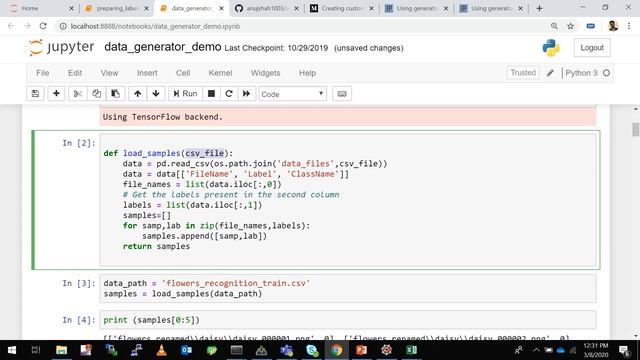Screen dimensions: 640x360
Task: Open the View menu
Action: click(109, 73)
